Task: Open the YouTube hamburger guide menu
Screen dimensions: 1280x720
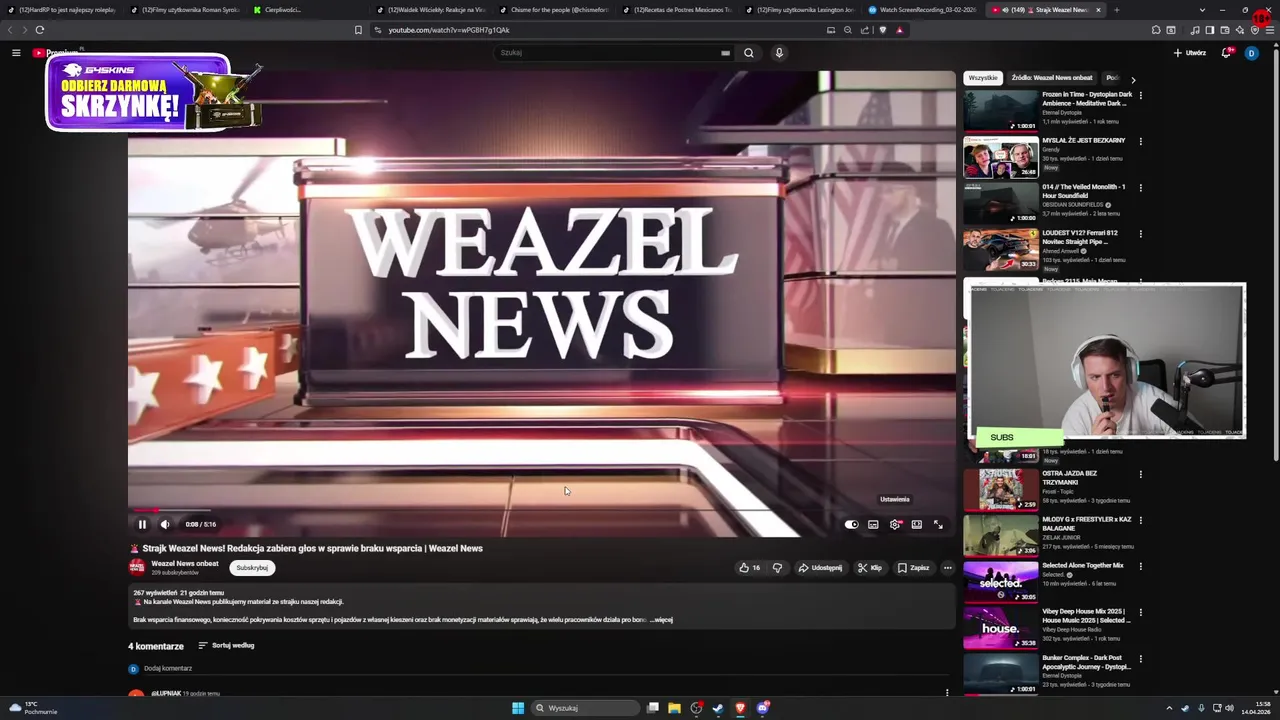Action: point(16,52)
